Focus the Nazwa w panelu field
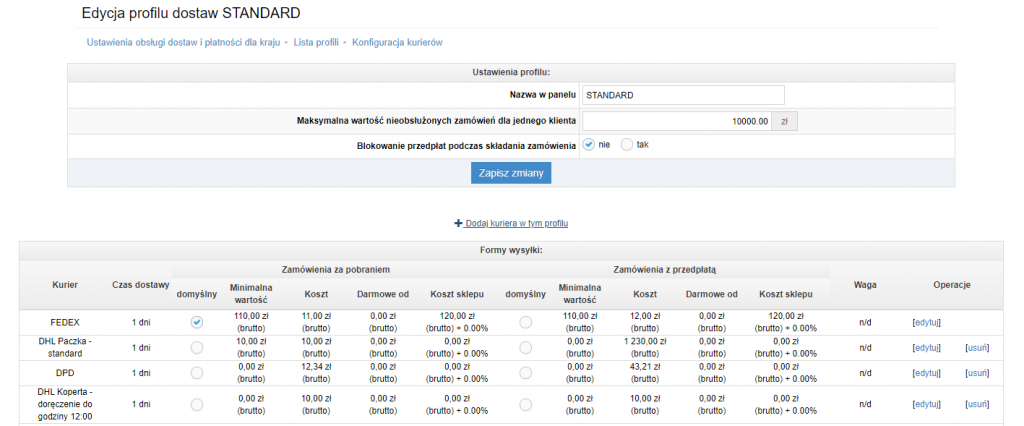The width and height of the screenshot is (1024, 426). click(x=682, y=95)
